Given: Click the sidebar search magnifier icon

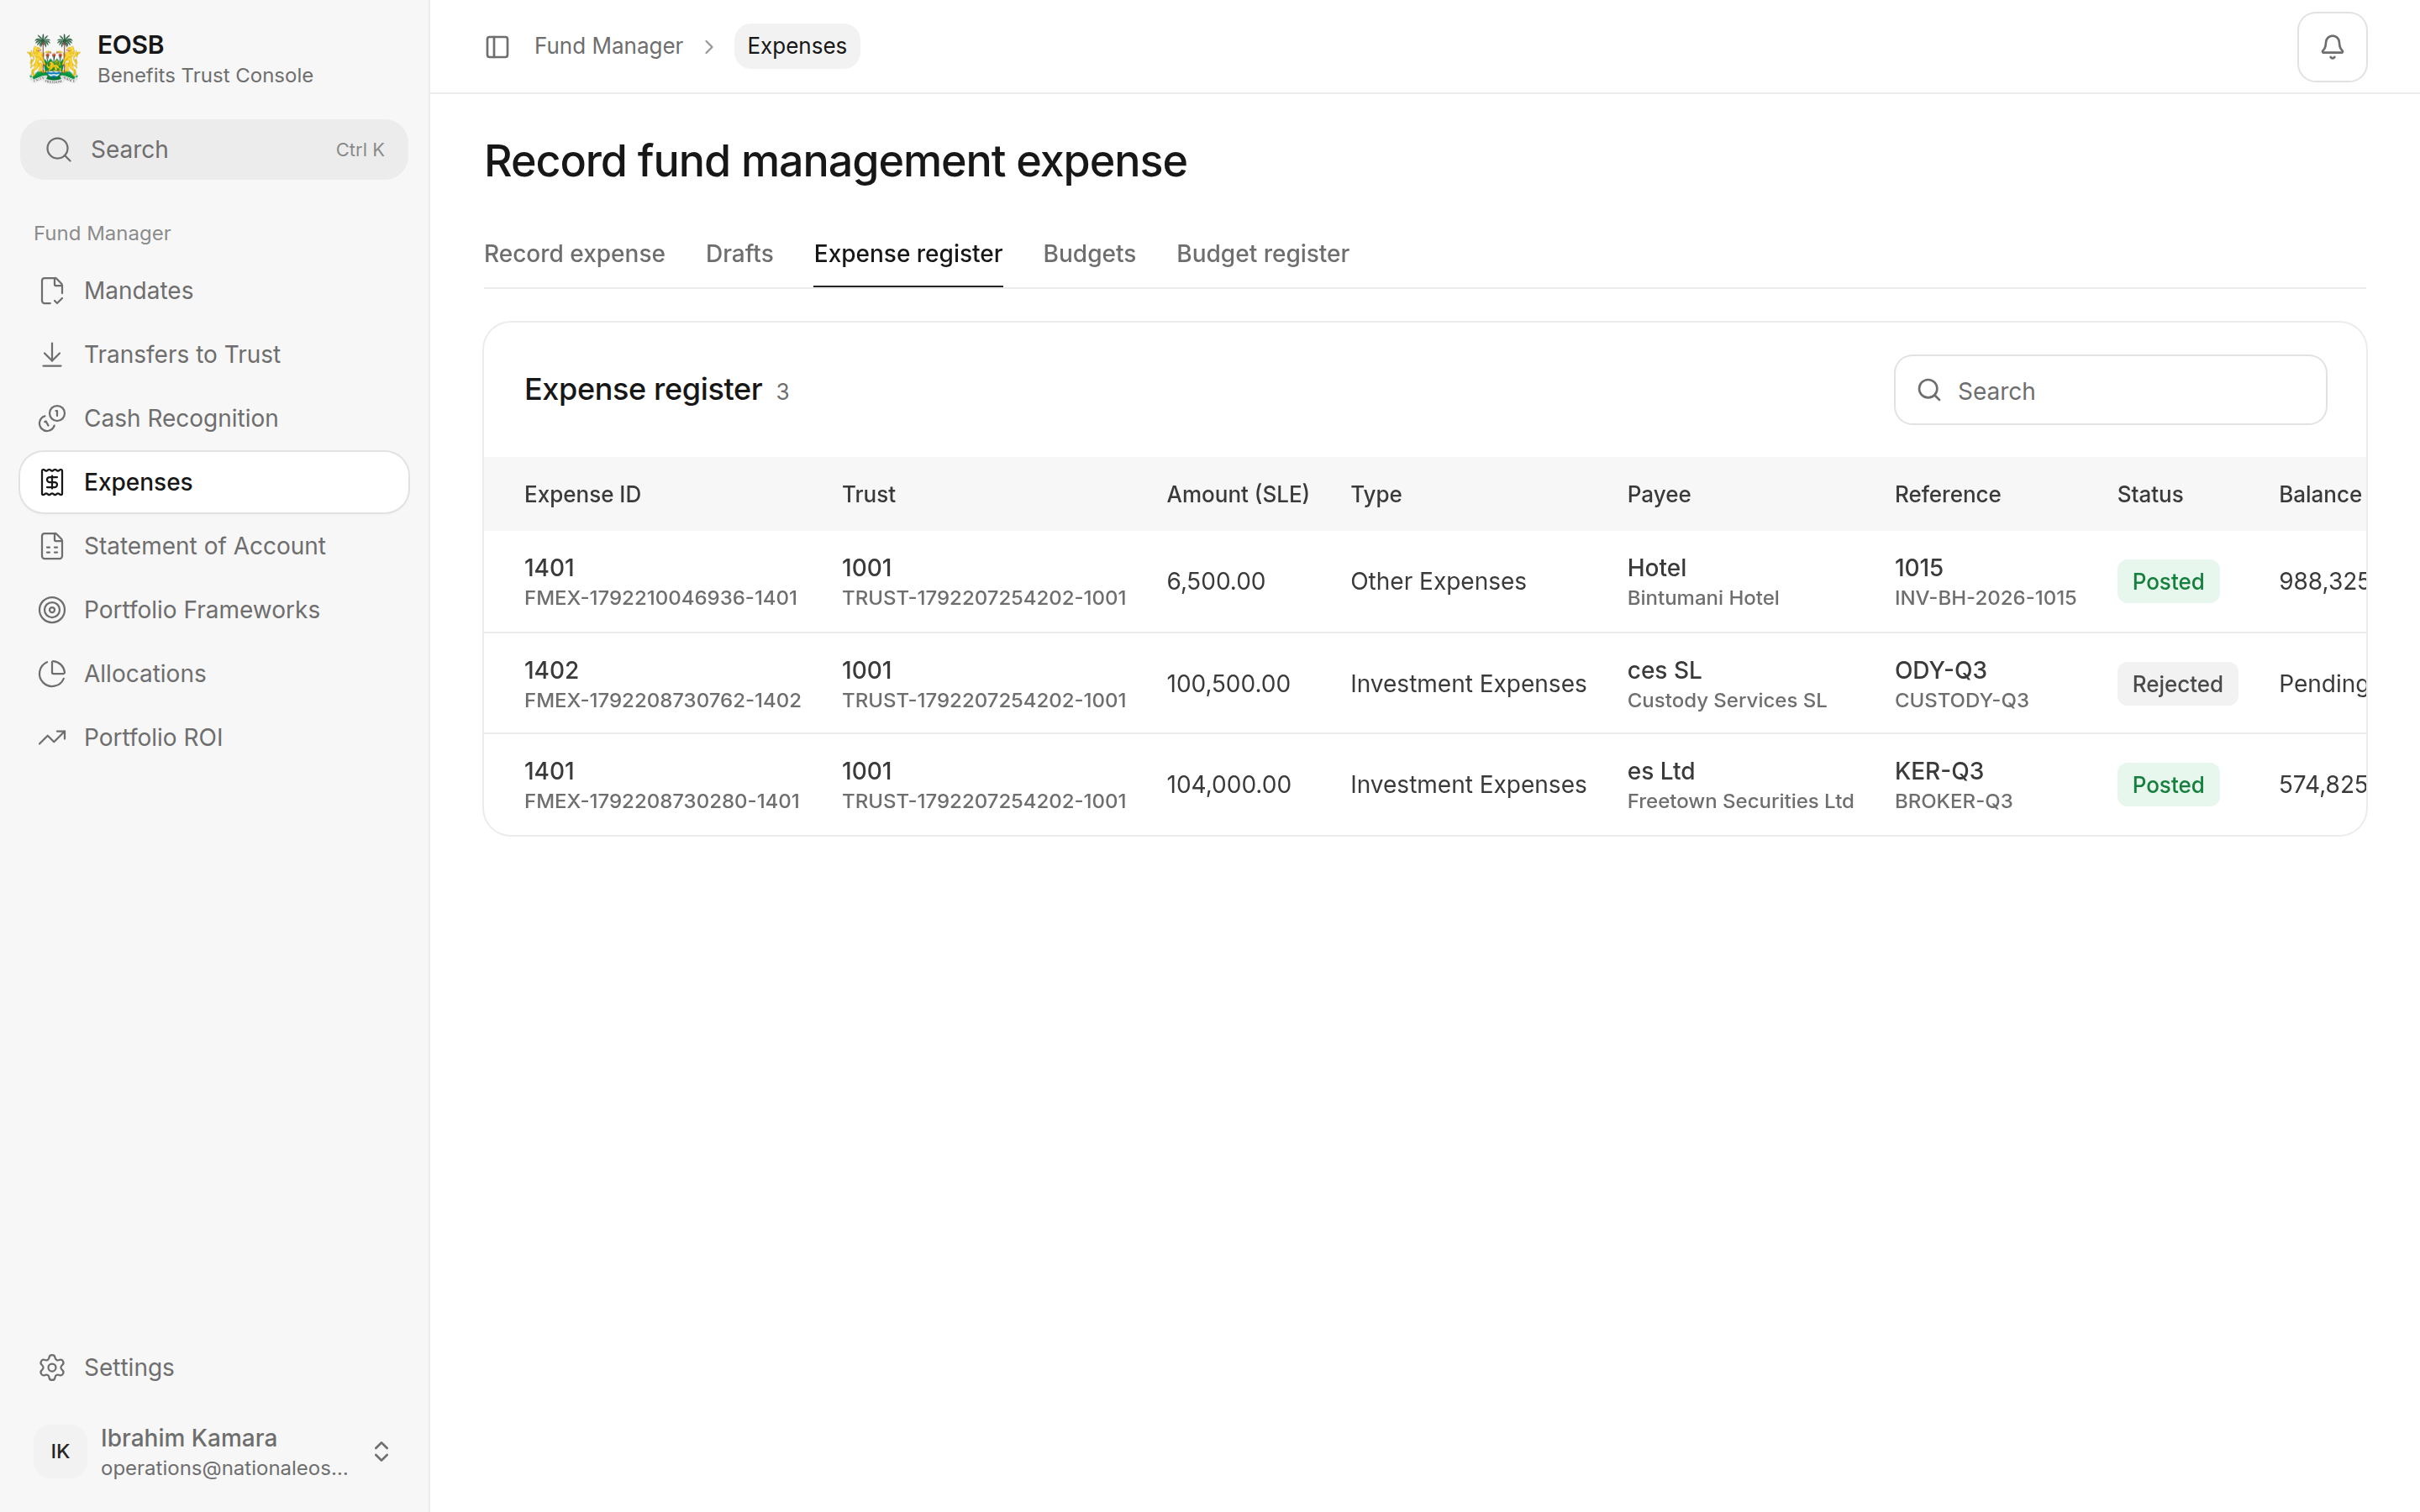Looking at the screenshot, I should coord(59,150).
